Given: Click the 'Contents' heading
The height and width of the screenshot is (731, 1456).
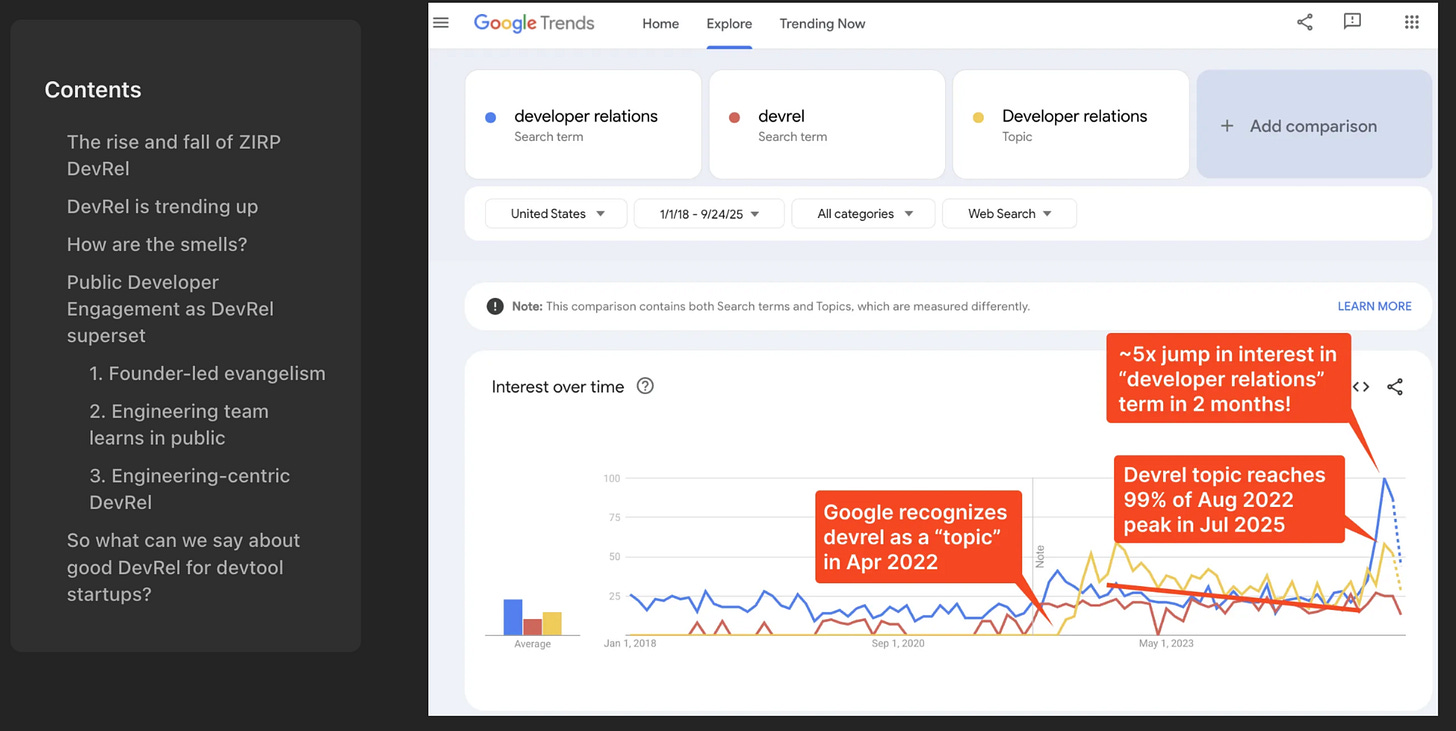Looking at the screenshot, I should [x=93, y=90].
